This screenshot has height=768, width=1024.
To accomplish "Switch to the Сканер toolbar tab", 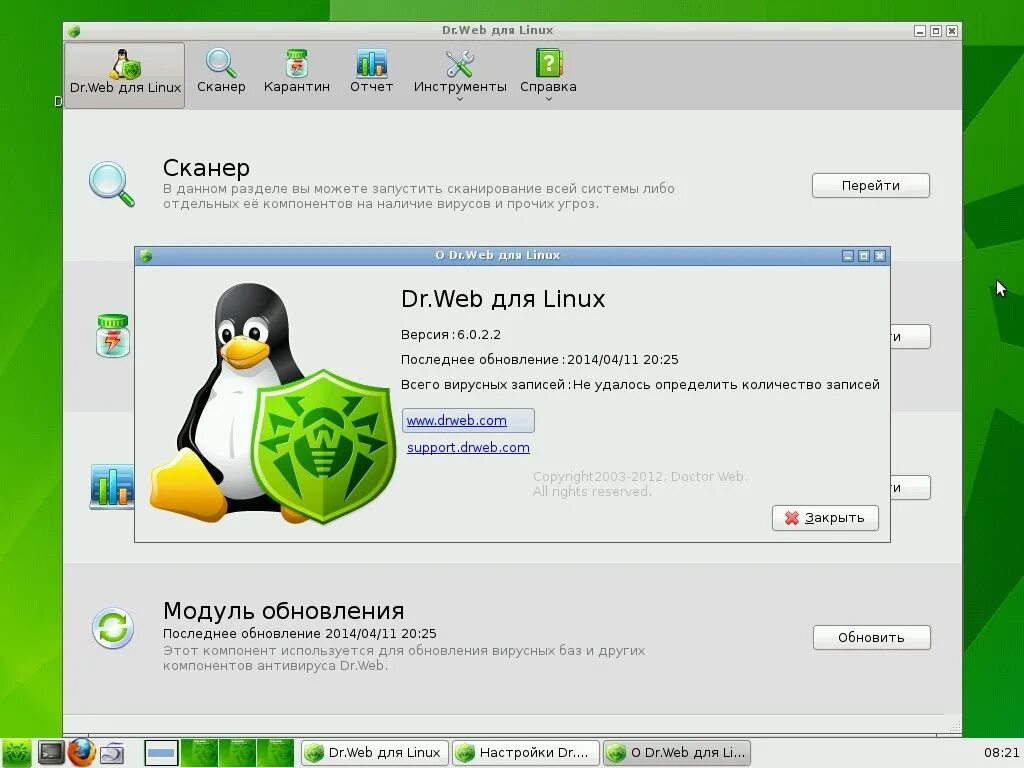I will [221, 72].
